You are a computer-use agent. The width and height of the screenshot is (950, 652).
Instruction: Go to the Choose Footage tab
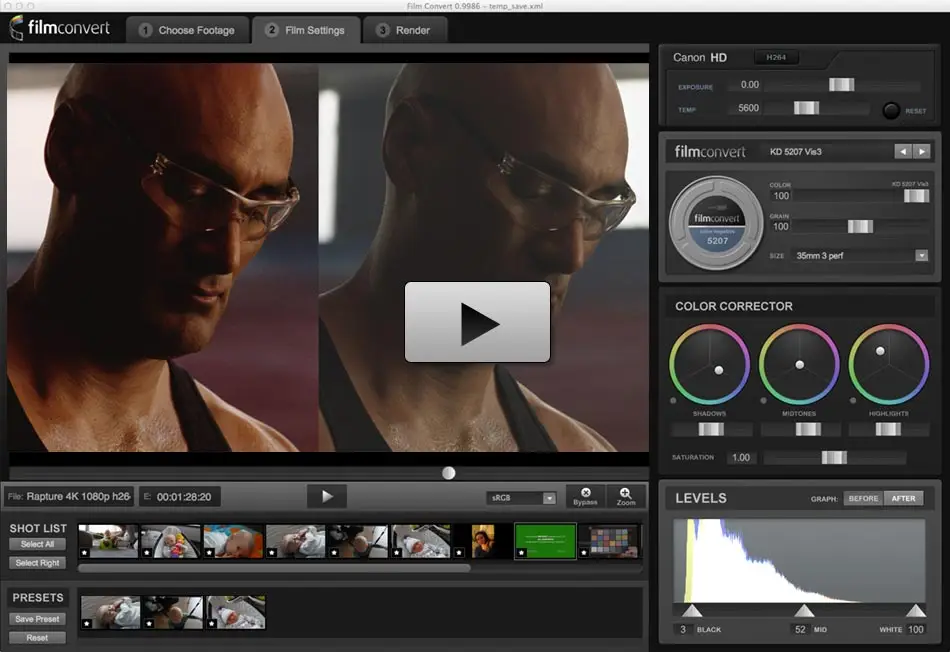(x=188, y=30)
